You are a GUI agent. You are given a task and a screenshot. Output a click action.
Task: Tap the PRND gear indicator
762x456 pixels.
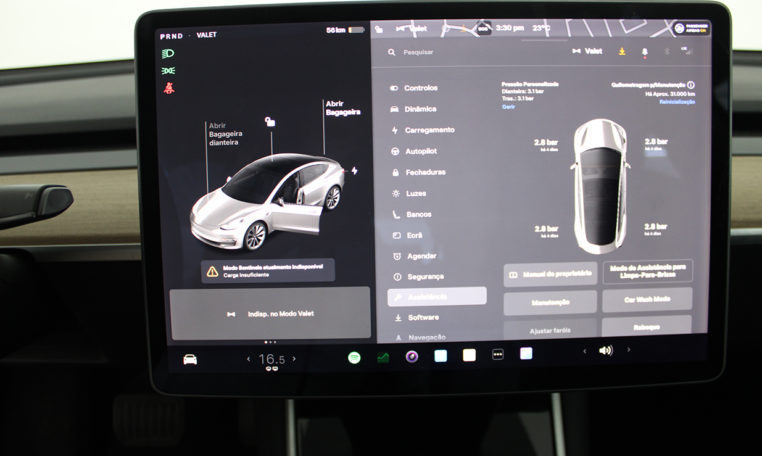coord(172,36)
